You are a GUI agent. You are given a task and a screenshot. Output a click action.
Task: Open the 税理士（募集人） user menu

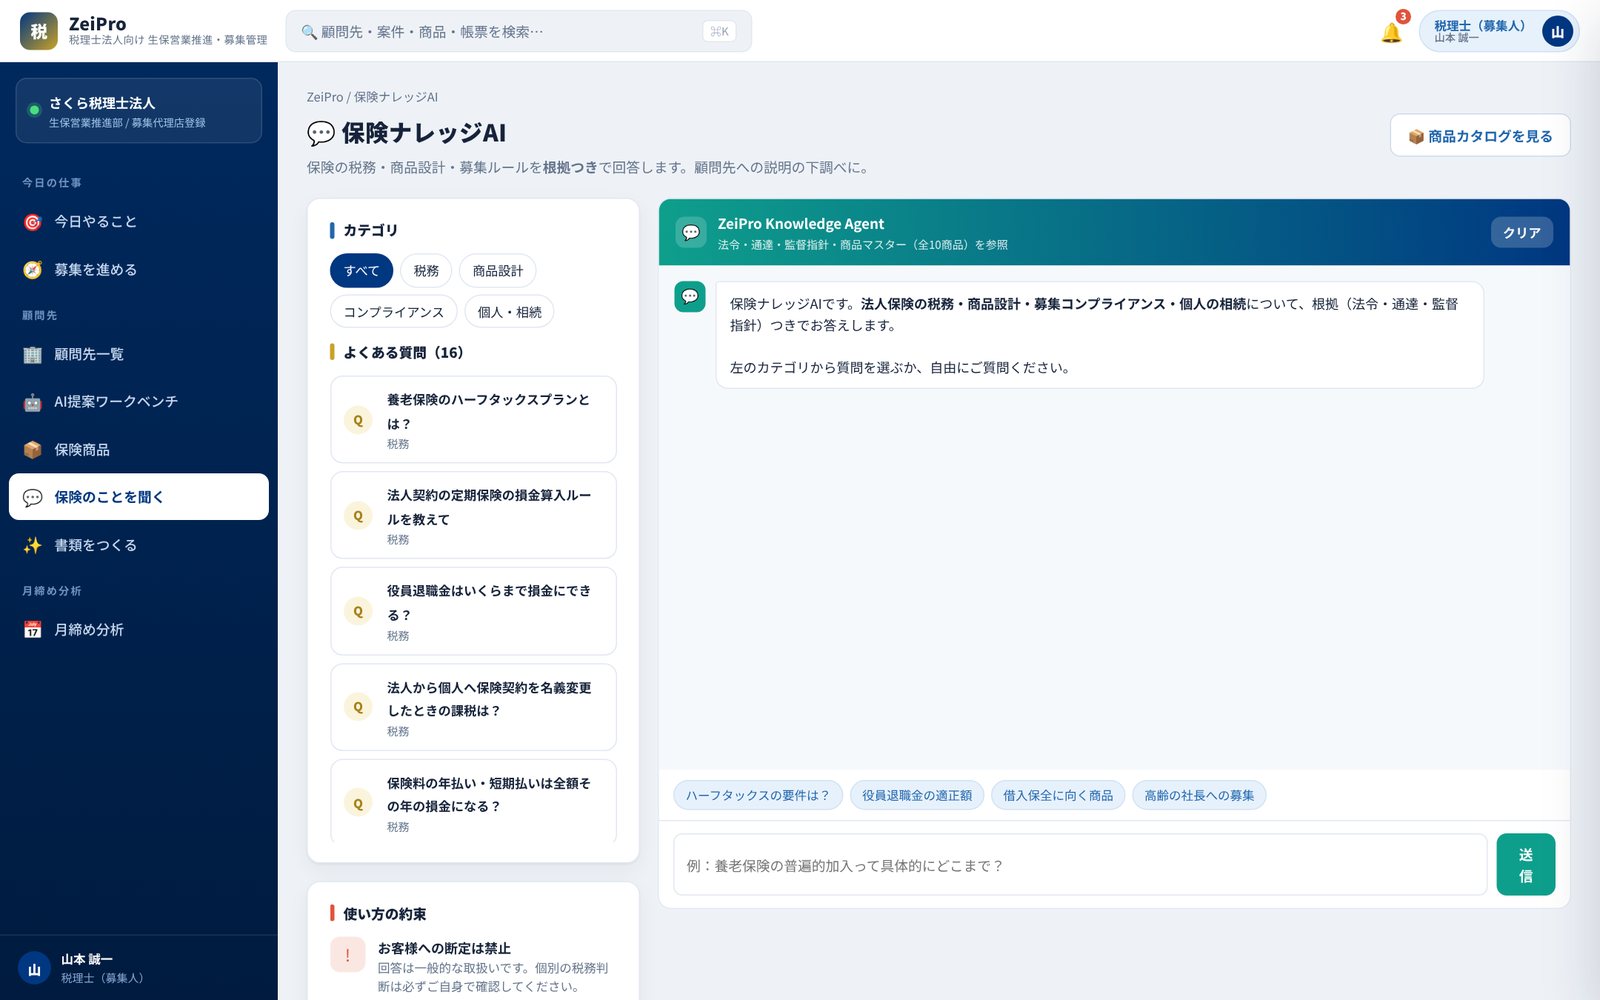(1498, 32)
